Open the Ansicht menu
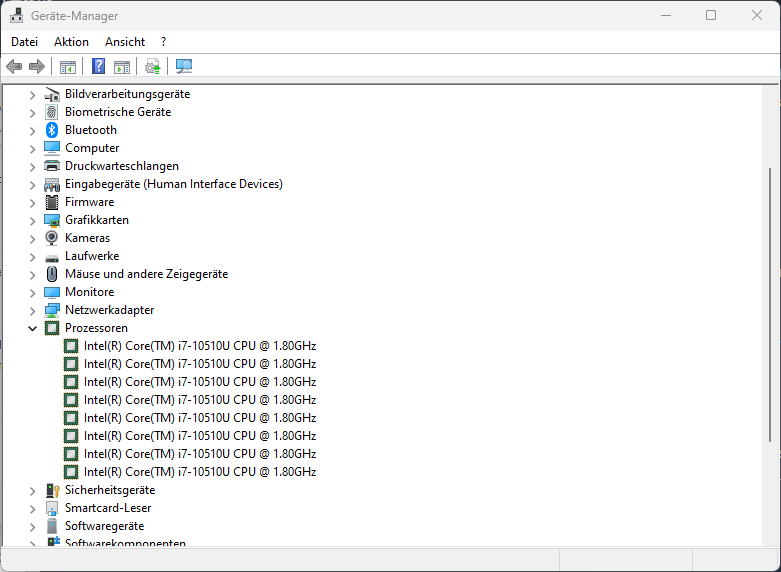Image resolution: width=781 pixels, height=572 pixels. pyautogui.click(x=125, y=42)
